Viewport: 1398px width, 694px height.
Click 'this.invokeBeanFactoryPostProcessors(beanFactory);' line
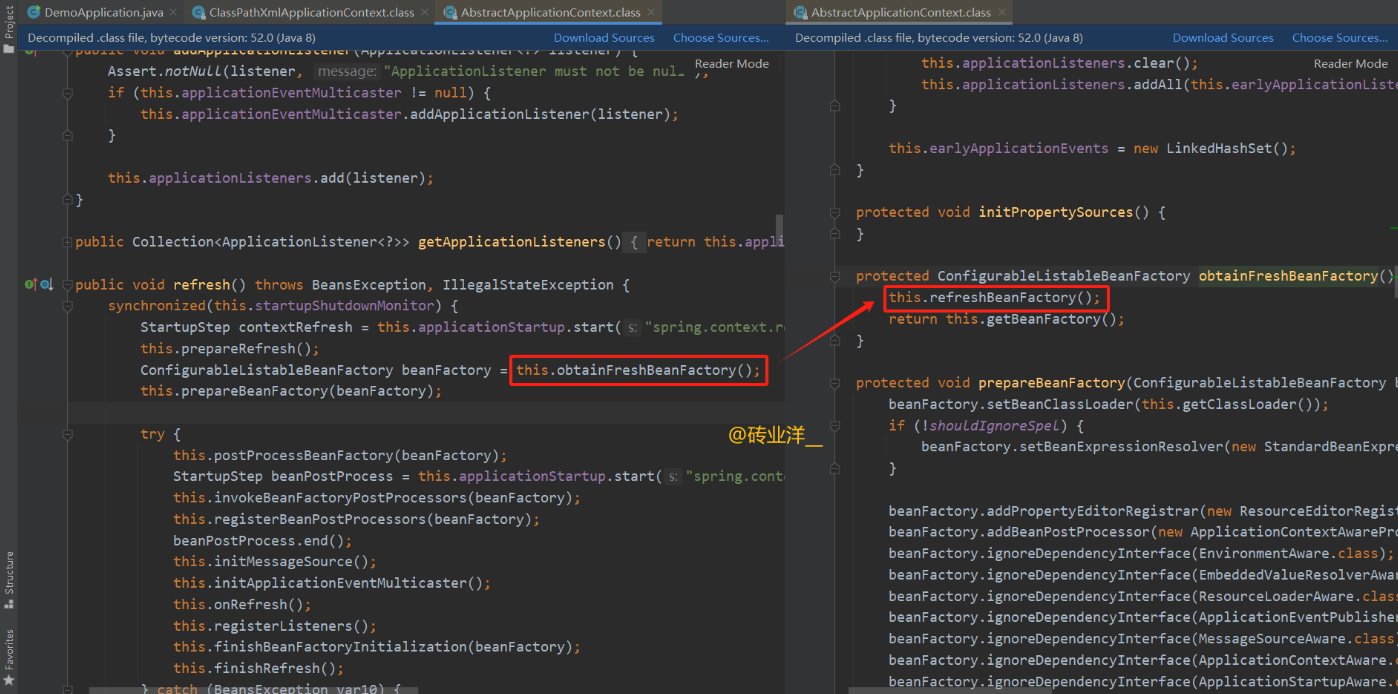(x=377, y=498)
